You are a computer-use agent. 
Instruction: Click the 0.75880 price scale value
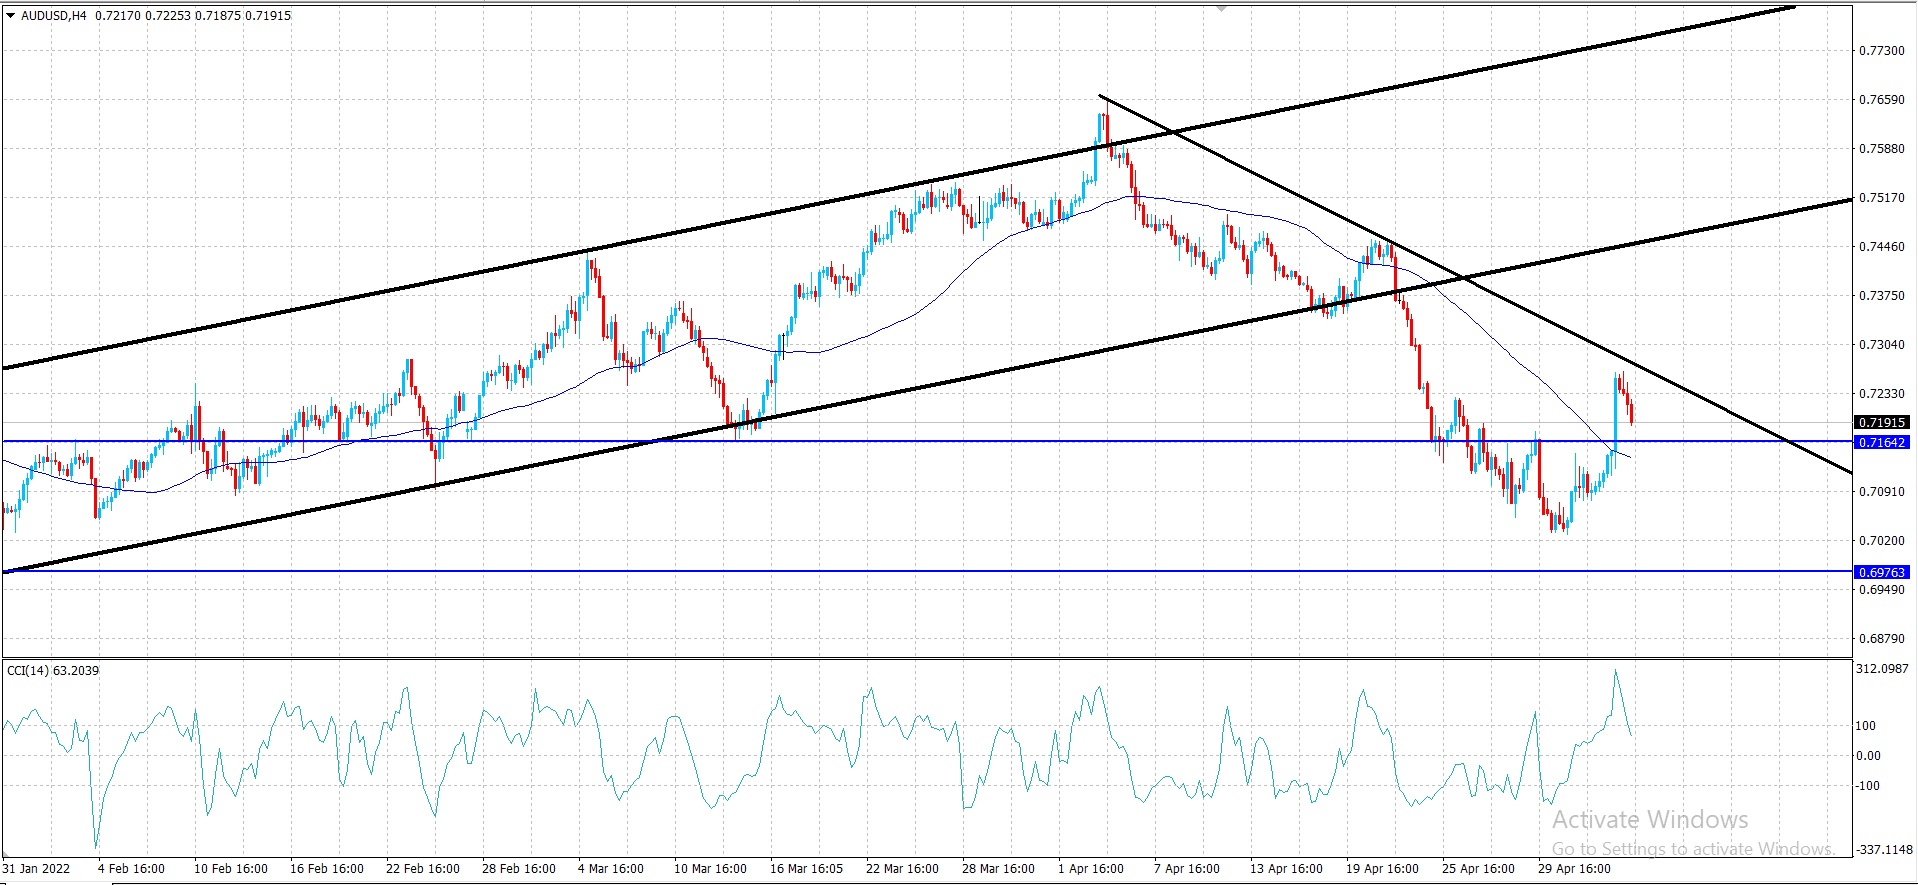click(1881, 148)
